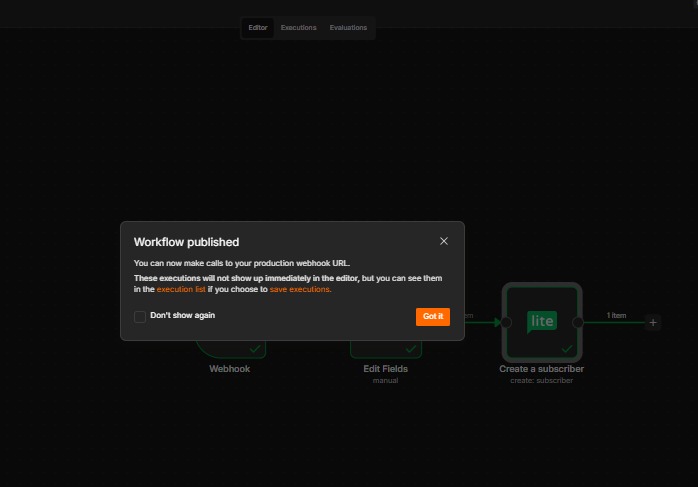Click the Create a subscriber output connector

tap(578, 322)
